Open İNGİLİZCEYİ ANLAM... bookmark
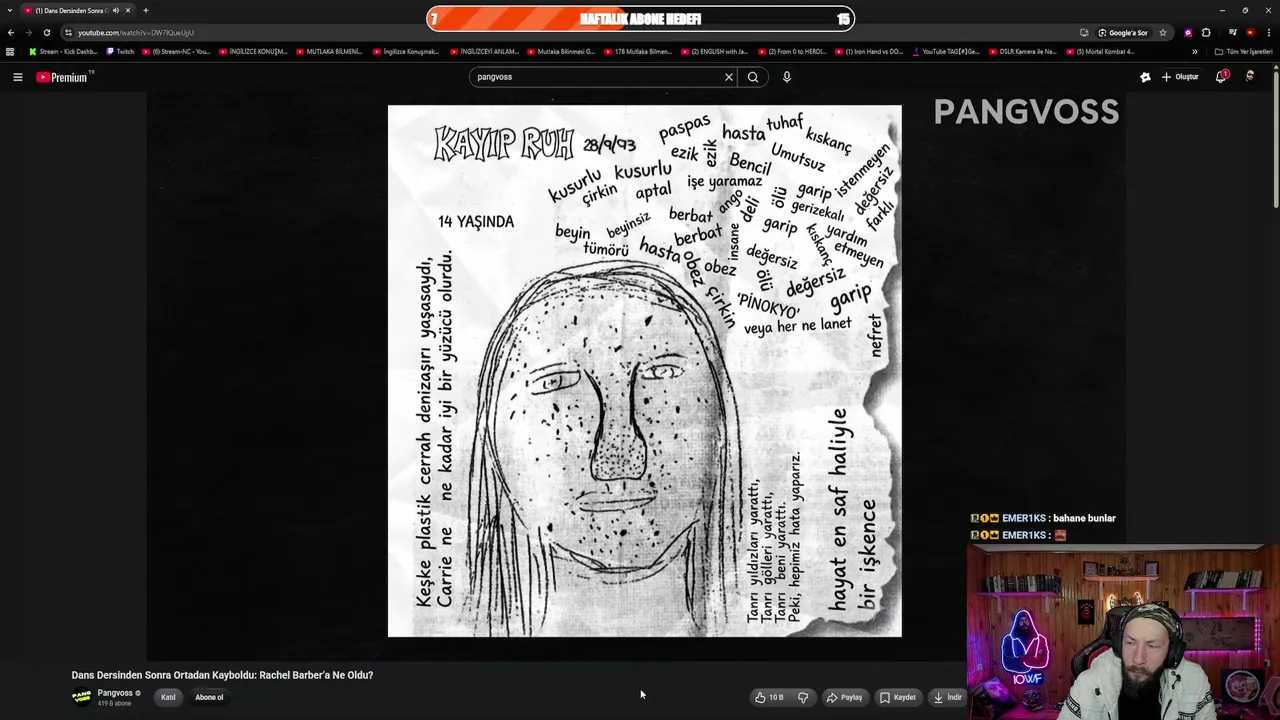 coord(484,51)
